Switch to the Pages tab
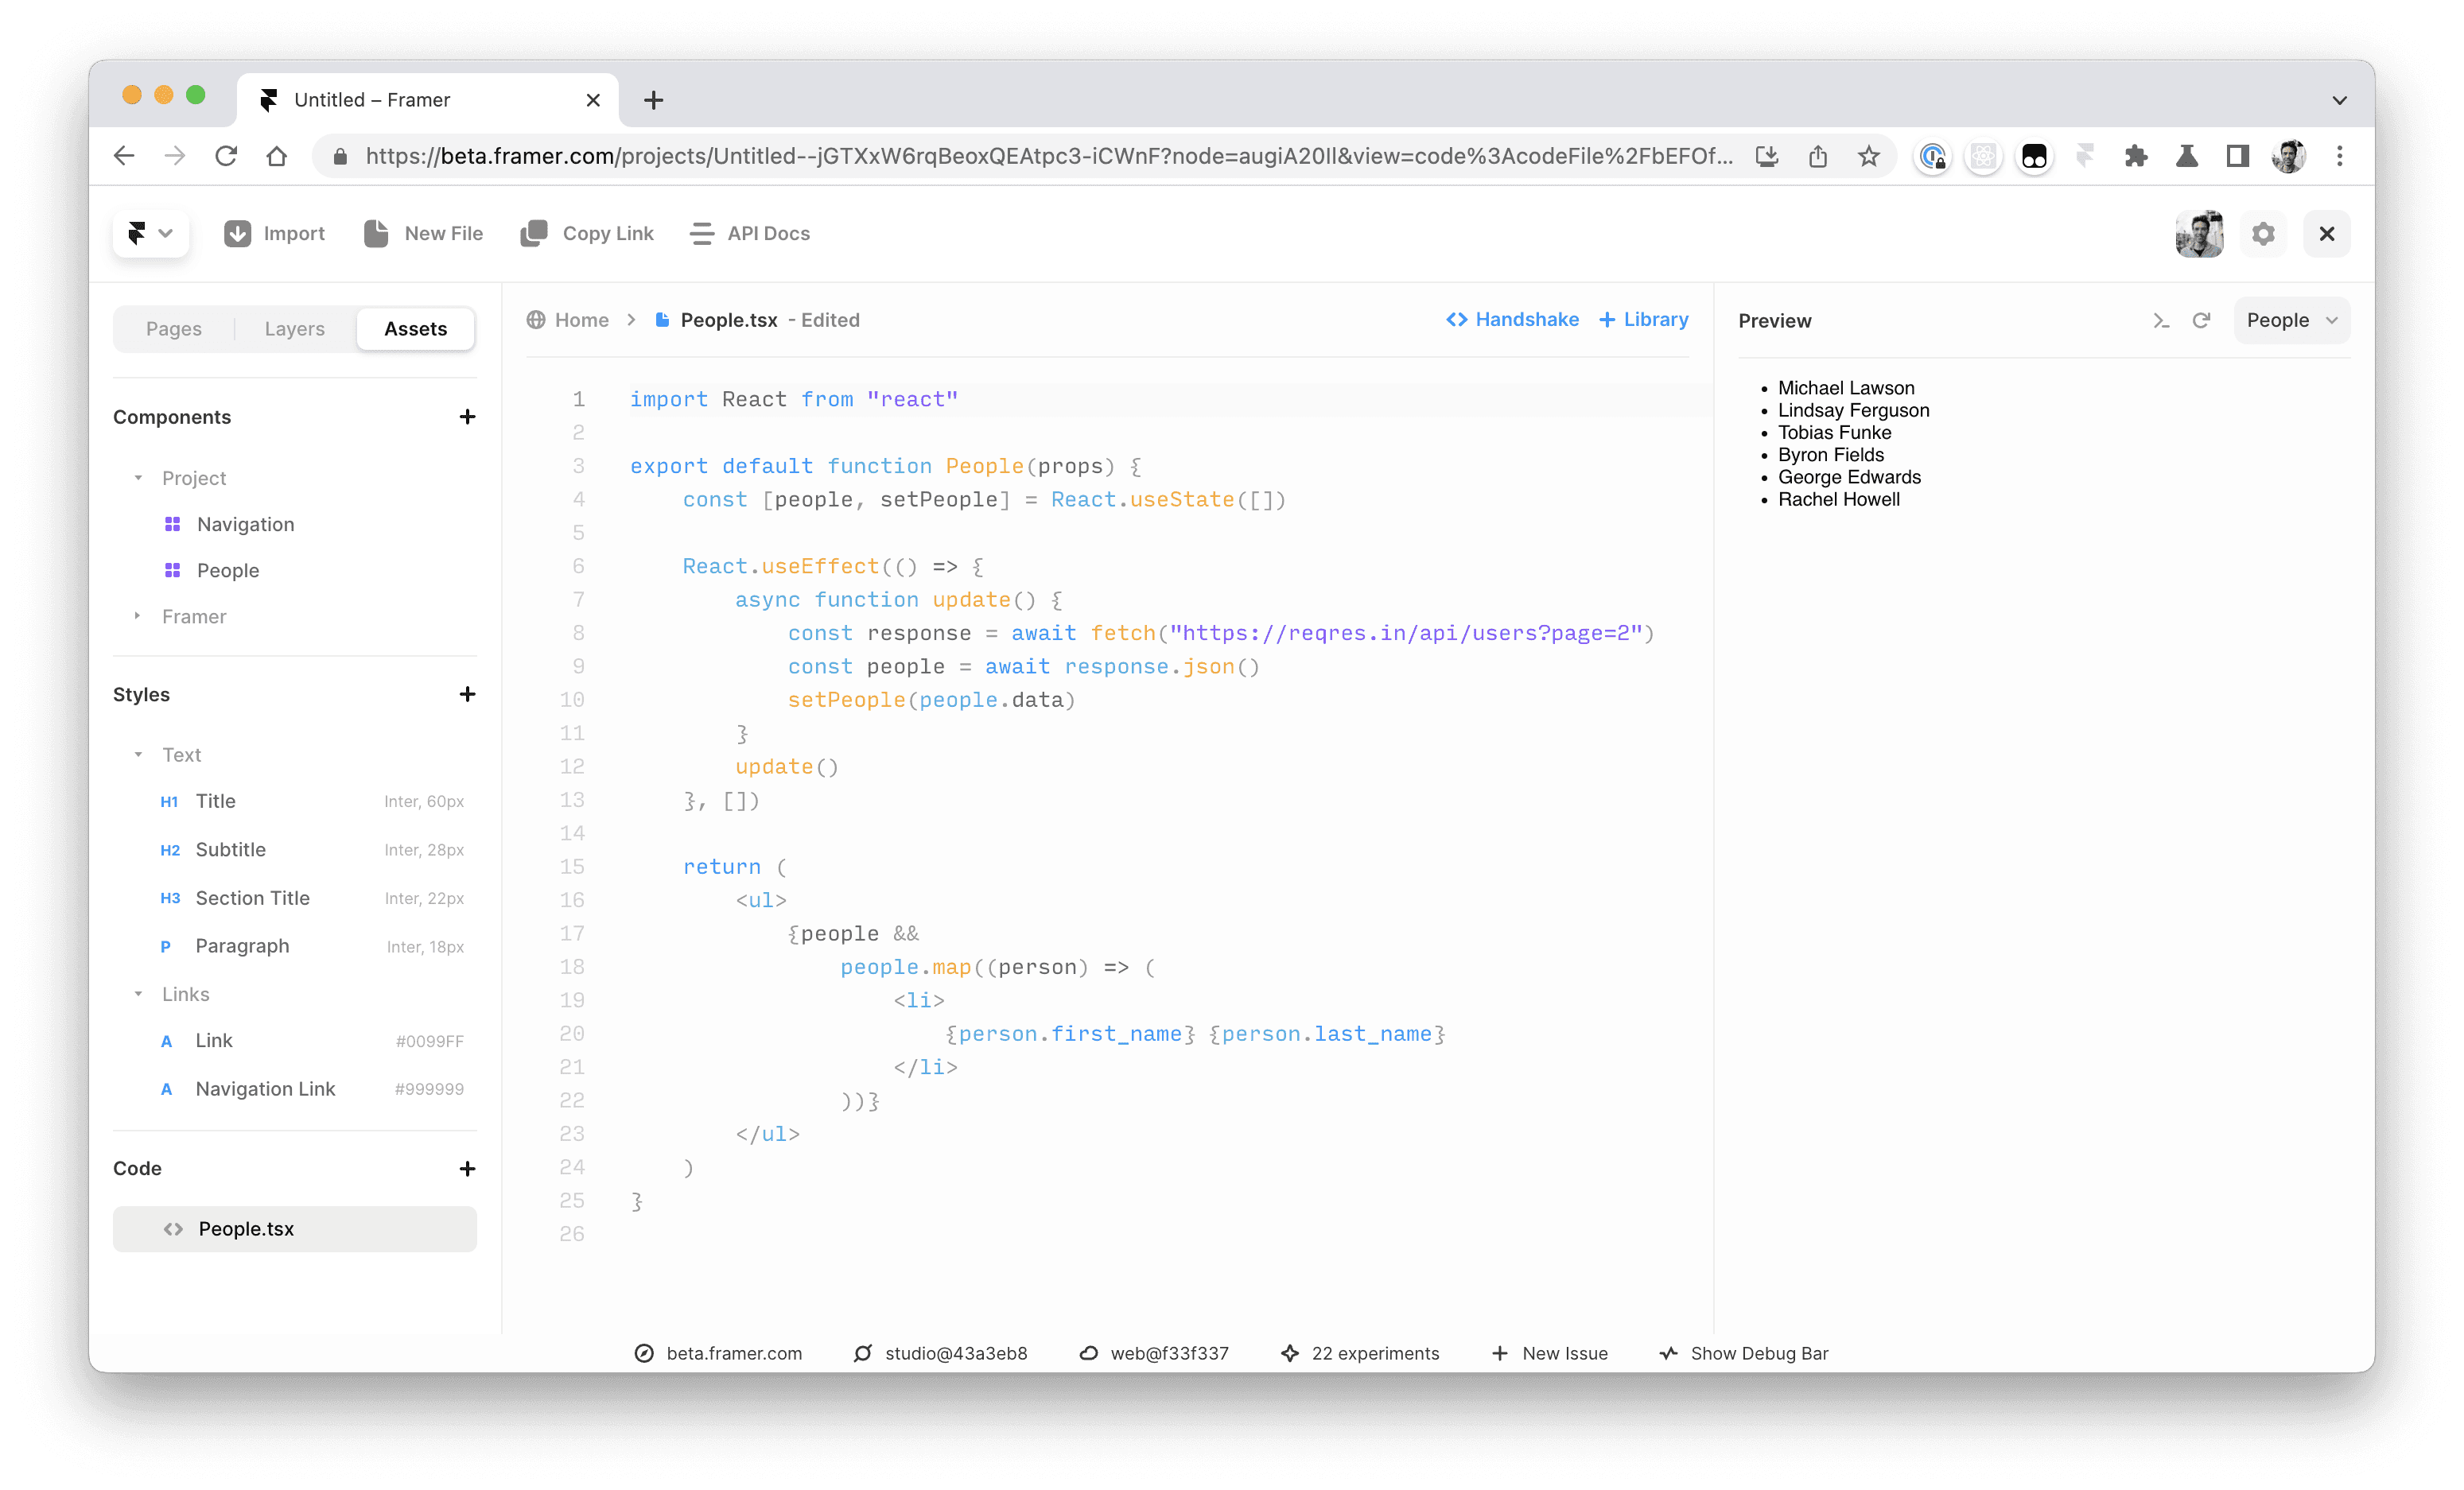This screenshot has width=2464, height=1490. coord(174,328)
